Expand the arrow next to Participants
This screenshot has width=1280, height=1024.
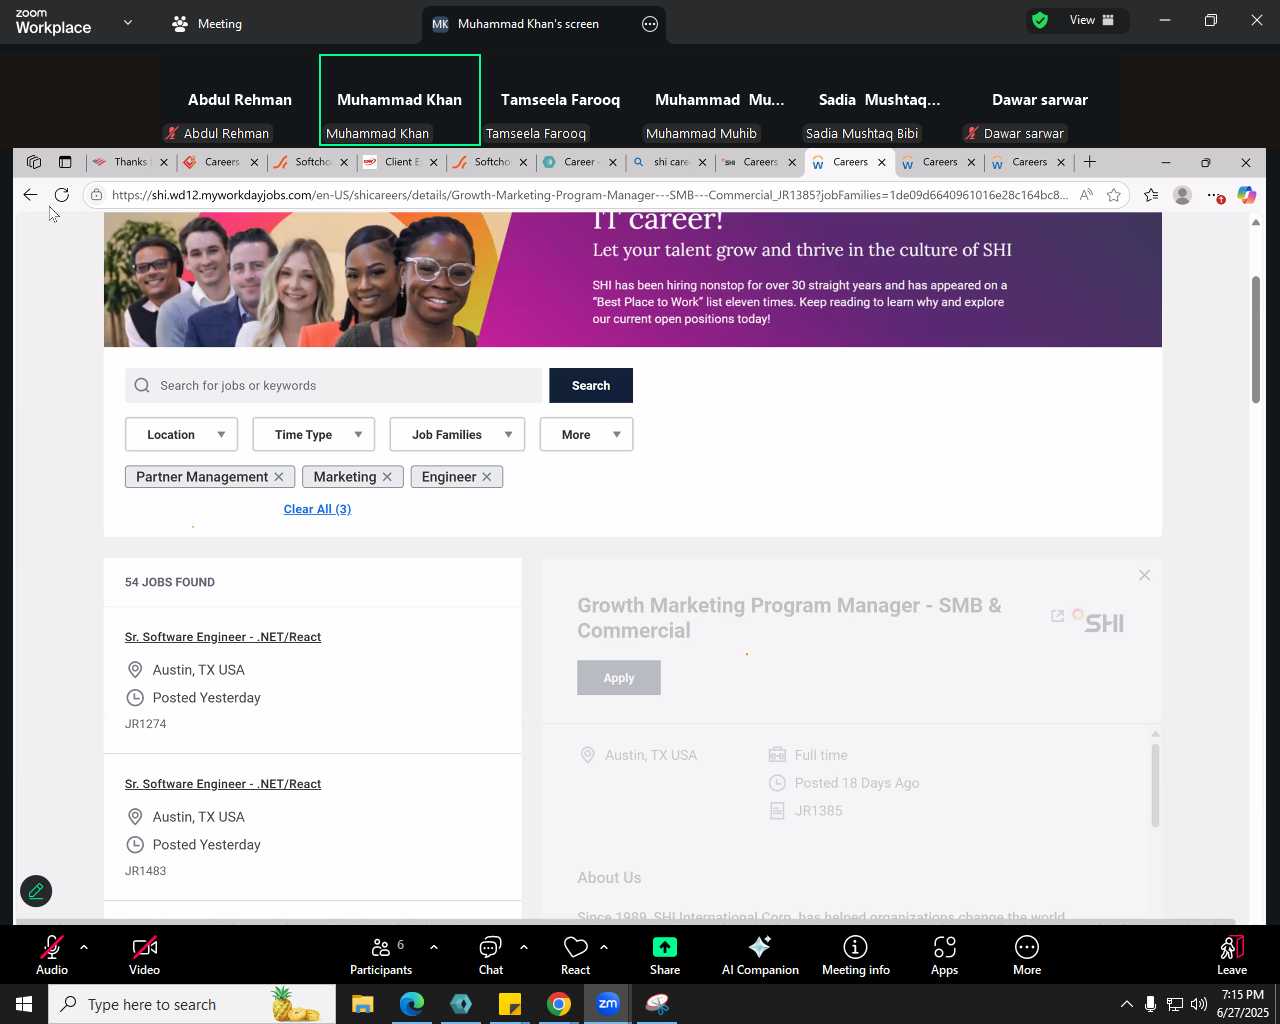(433, 946)
